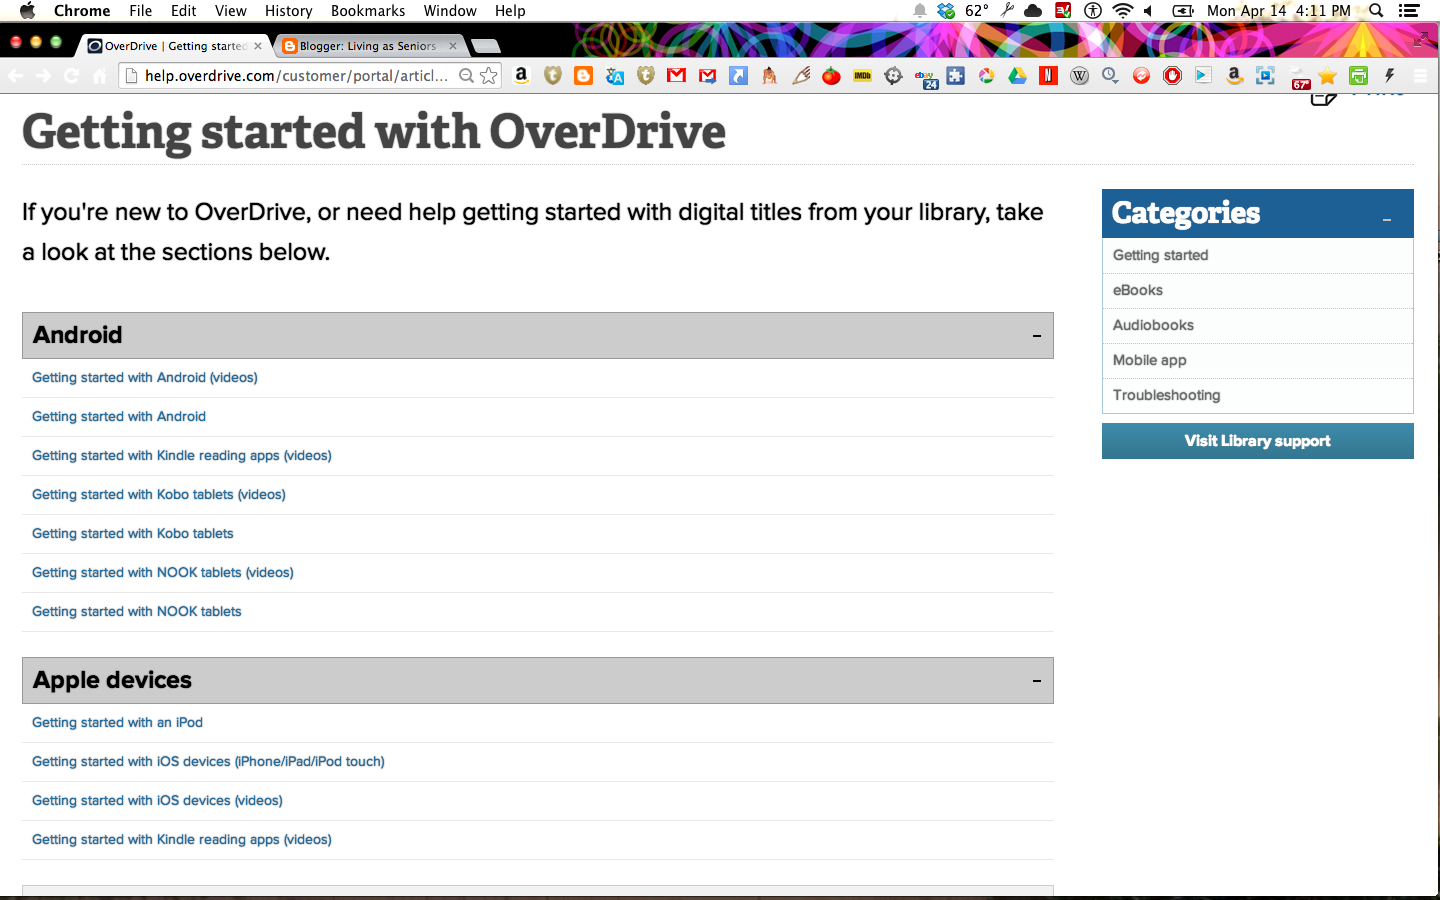Go to the home page
This screenshot has width=1440, height=900.
point(99,76)
